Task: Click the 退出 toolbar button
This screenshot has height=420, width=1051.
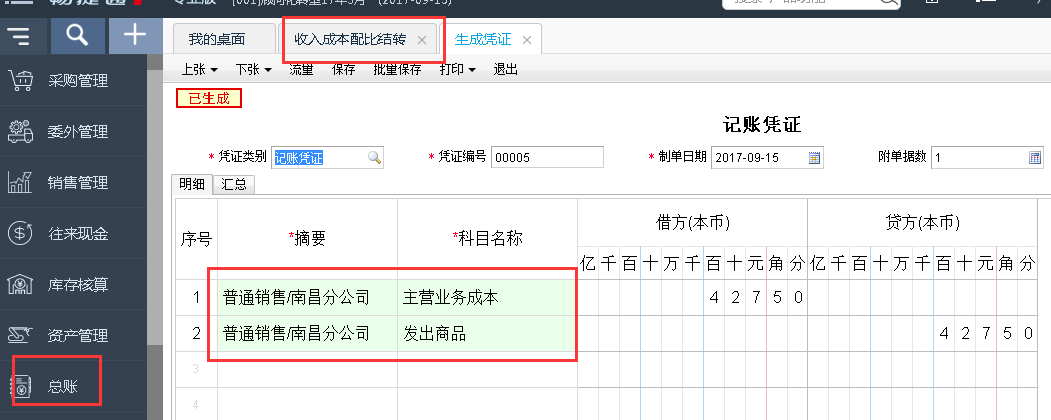Action: (x=505, y=70)
